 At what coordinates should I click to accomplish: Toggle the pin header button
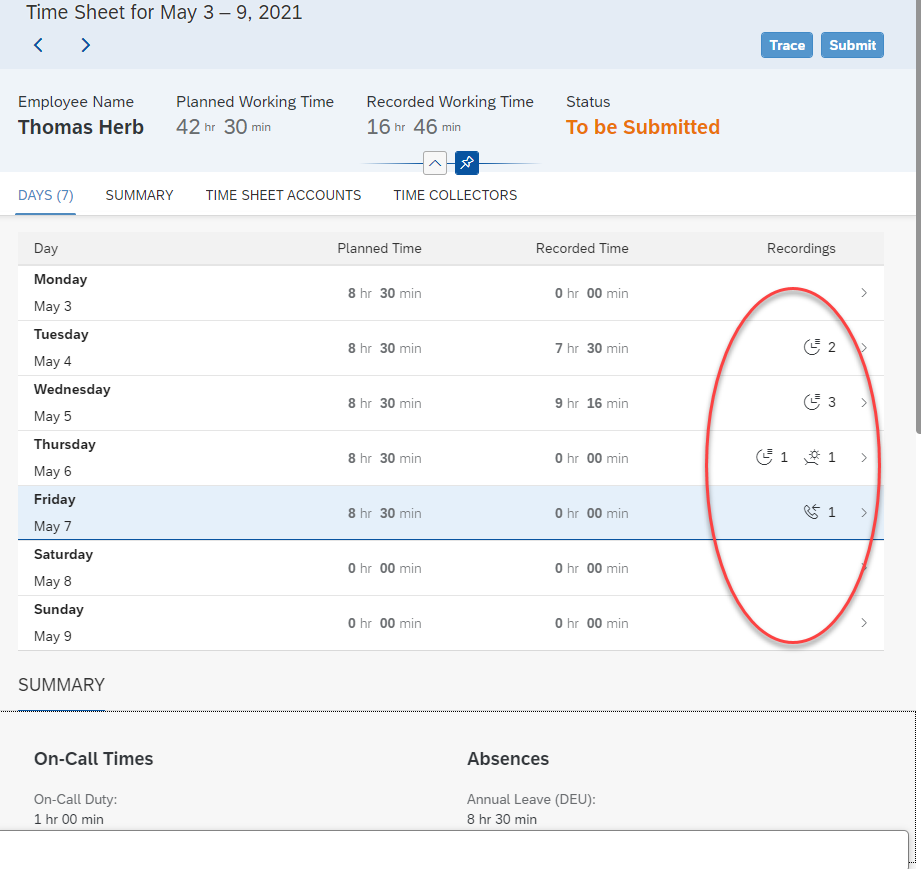[467, 163]
